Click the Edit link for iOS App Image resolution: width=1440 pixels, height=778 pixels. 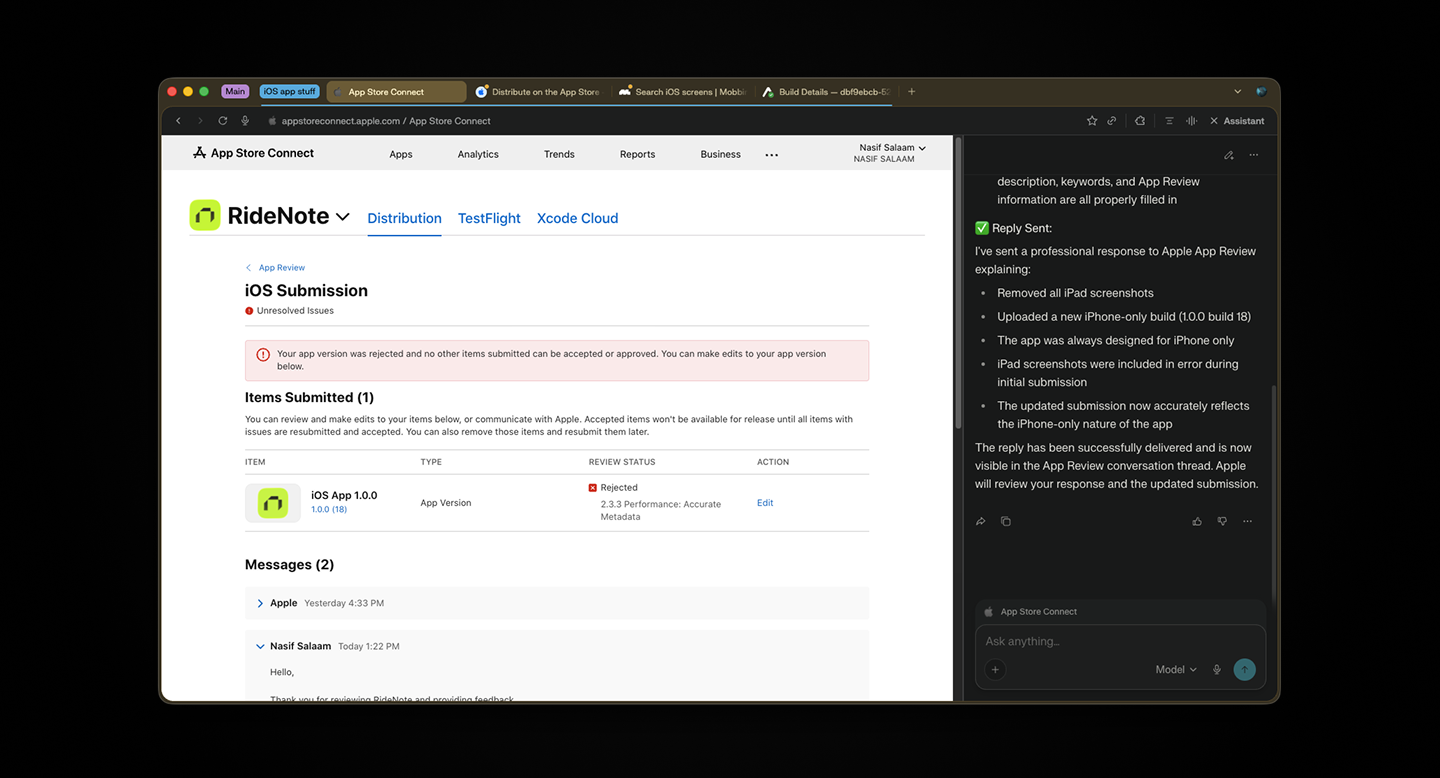click(765, 503)
